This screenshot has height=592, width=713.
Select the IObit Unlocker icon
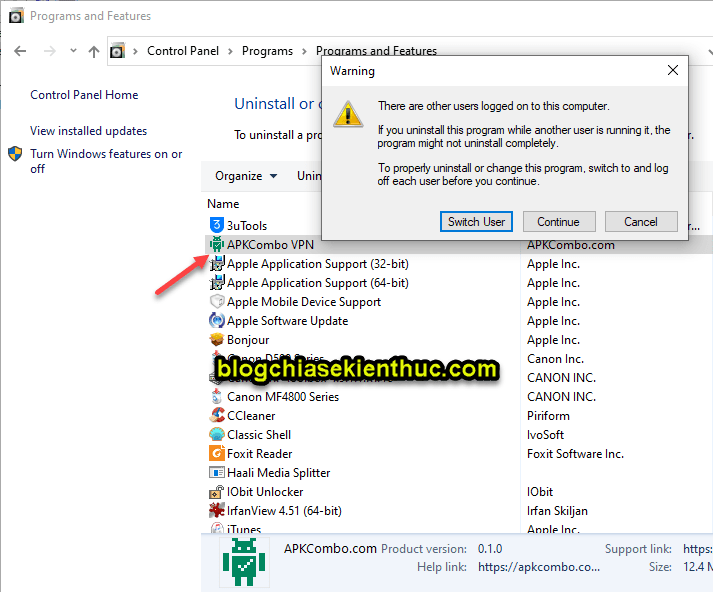pyautogui.click(x=217, y=492)
